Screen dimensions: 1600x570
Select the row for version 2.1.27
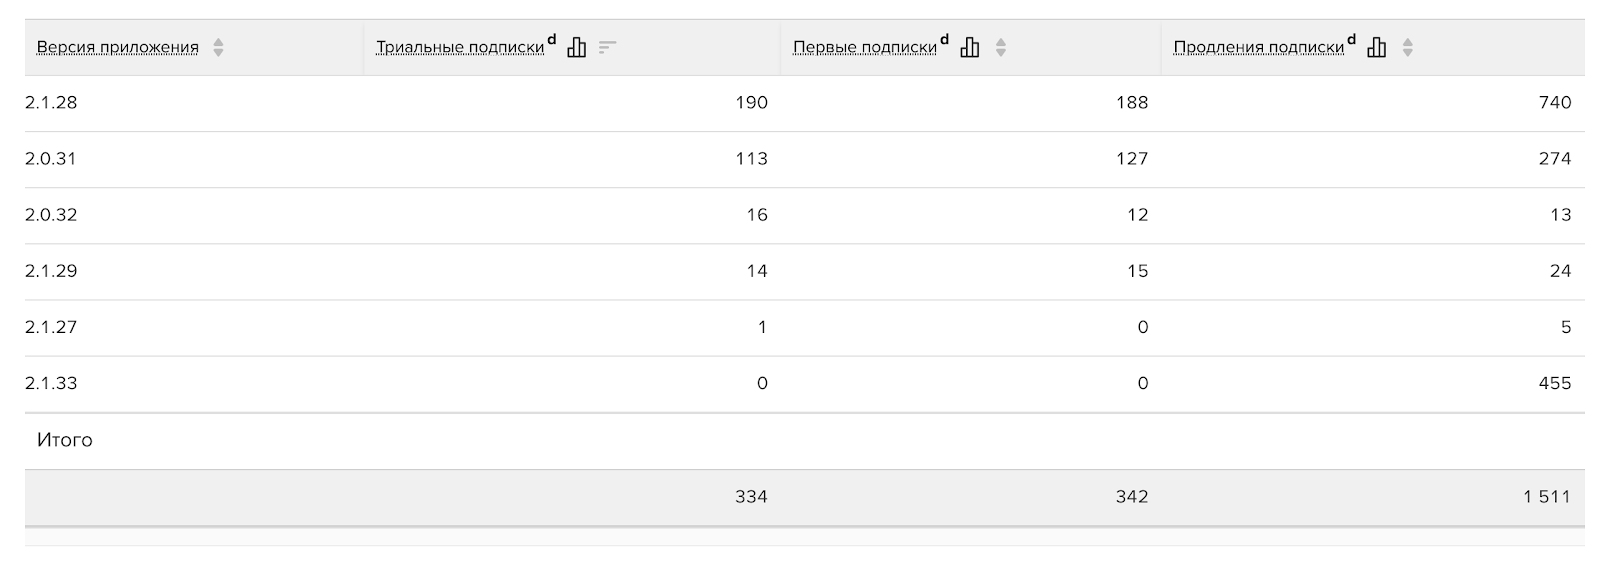(805, 327)
